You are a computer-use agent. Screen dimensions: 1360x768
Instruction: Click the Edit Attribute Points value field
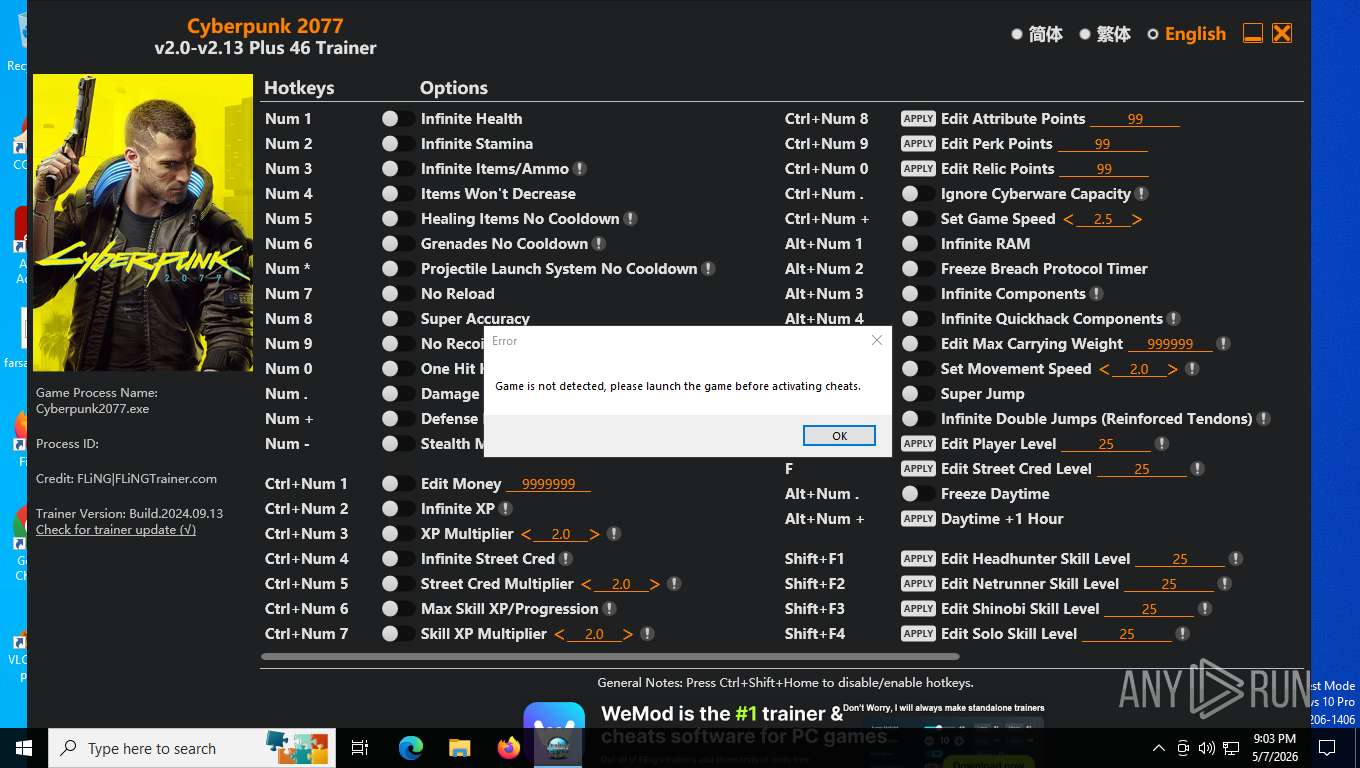point(1135,119)
